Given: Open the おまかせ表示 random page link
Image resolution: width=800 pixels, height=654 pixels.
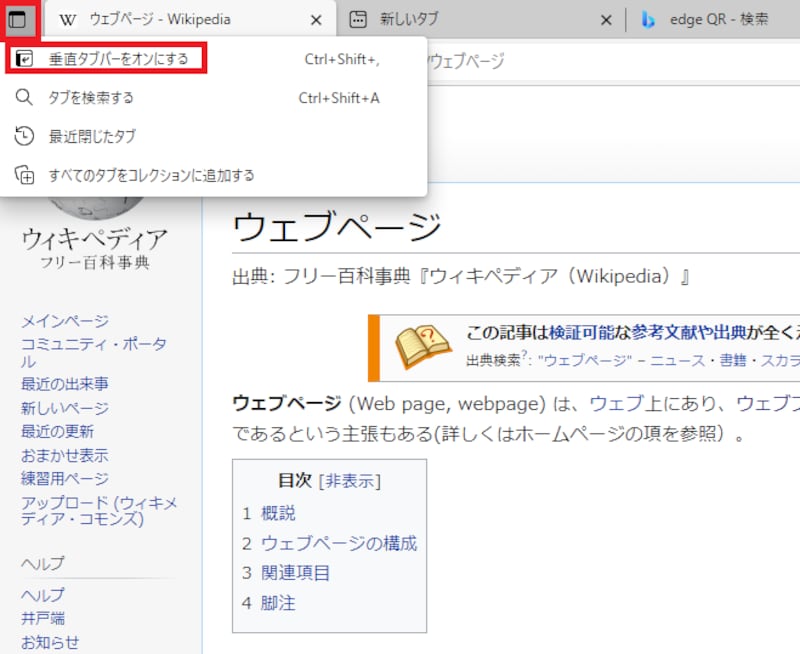Looking at the screenshot, I should pos(65,455).
